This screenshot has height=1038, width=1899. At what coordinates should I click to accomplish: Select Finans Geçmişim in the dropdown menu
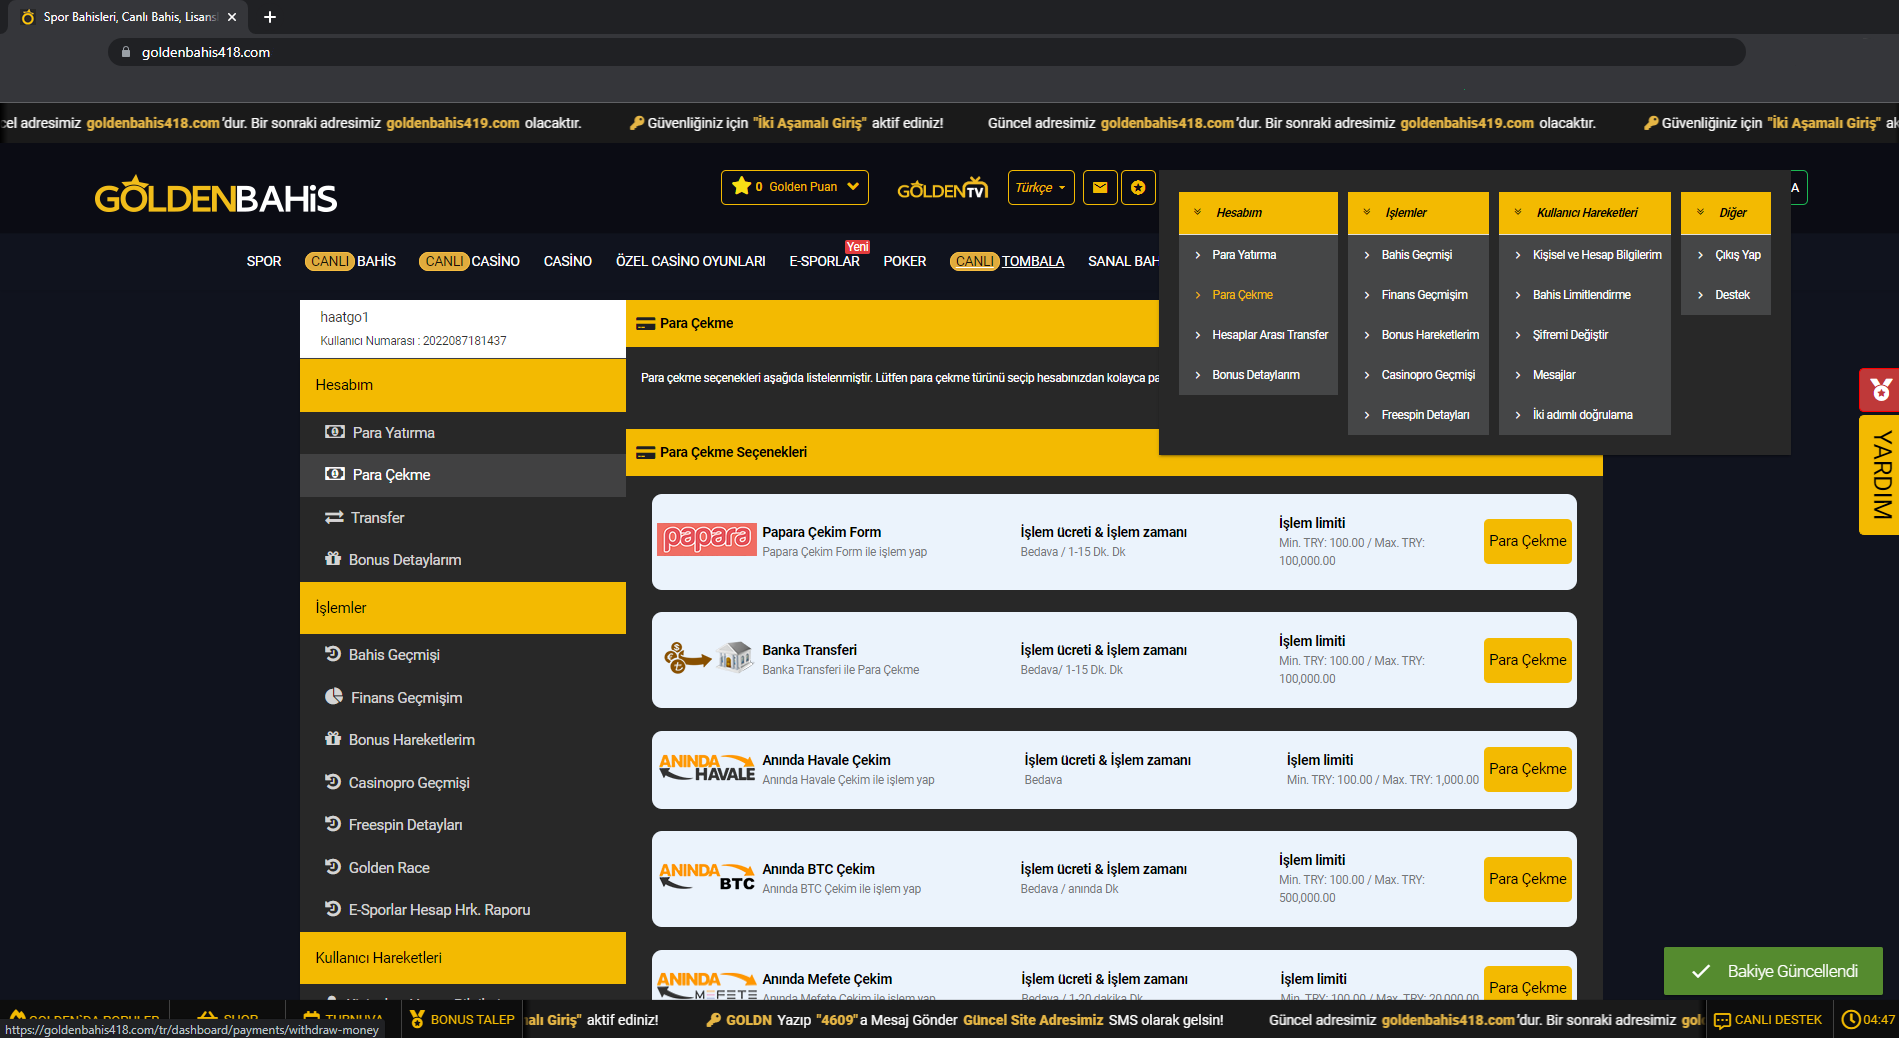pyautogui.click(x=1424, y=295)
